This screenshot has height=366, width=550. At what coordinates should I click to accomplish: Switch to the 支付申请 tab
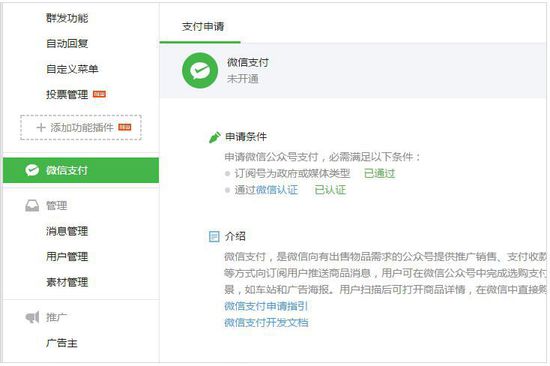pyautogui.click(x=203, y=27)
